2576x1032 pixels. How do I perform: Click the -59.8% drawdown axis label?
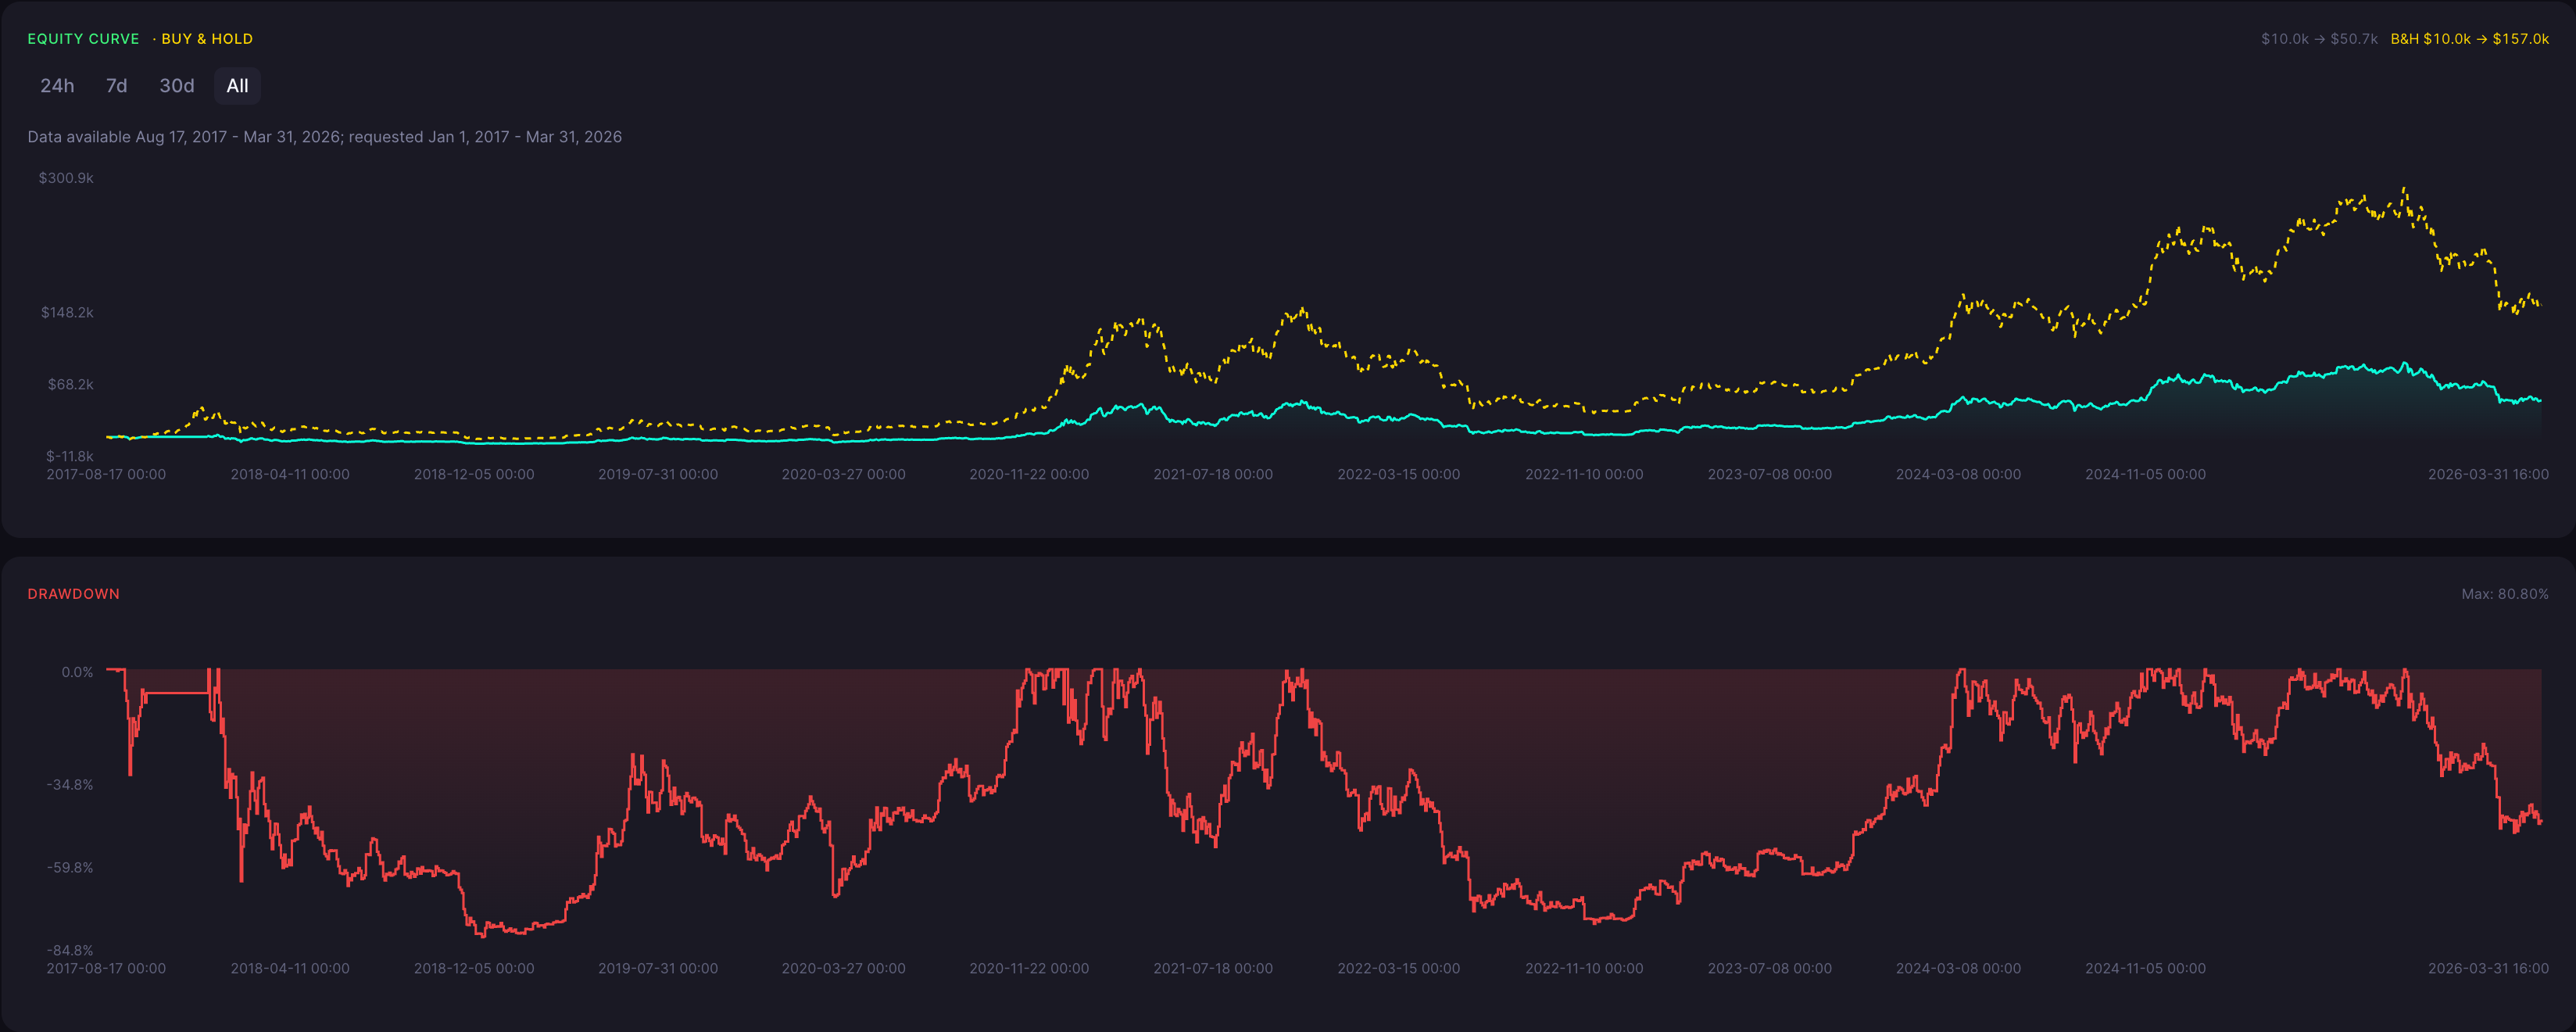tap(70, 868)
